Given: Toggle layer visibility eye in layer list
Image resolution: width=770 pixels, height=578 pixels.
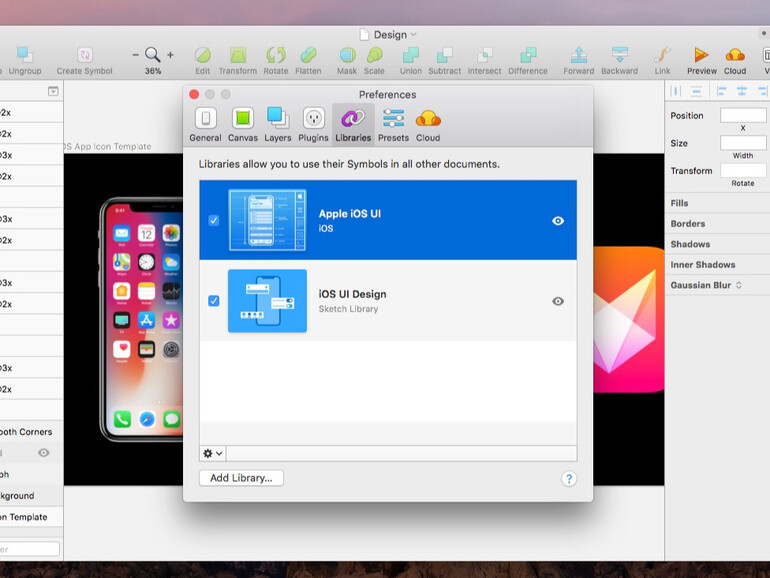Looking at the screenshot, I should [44, 453].
